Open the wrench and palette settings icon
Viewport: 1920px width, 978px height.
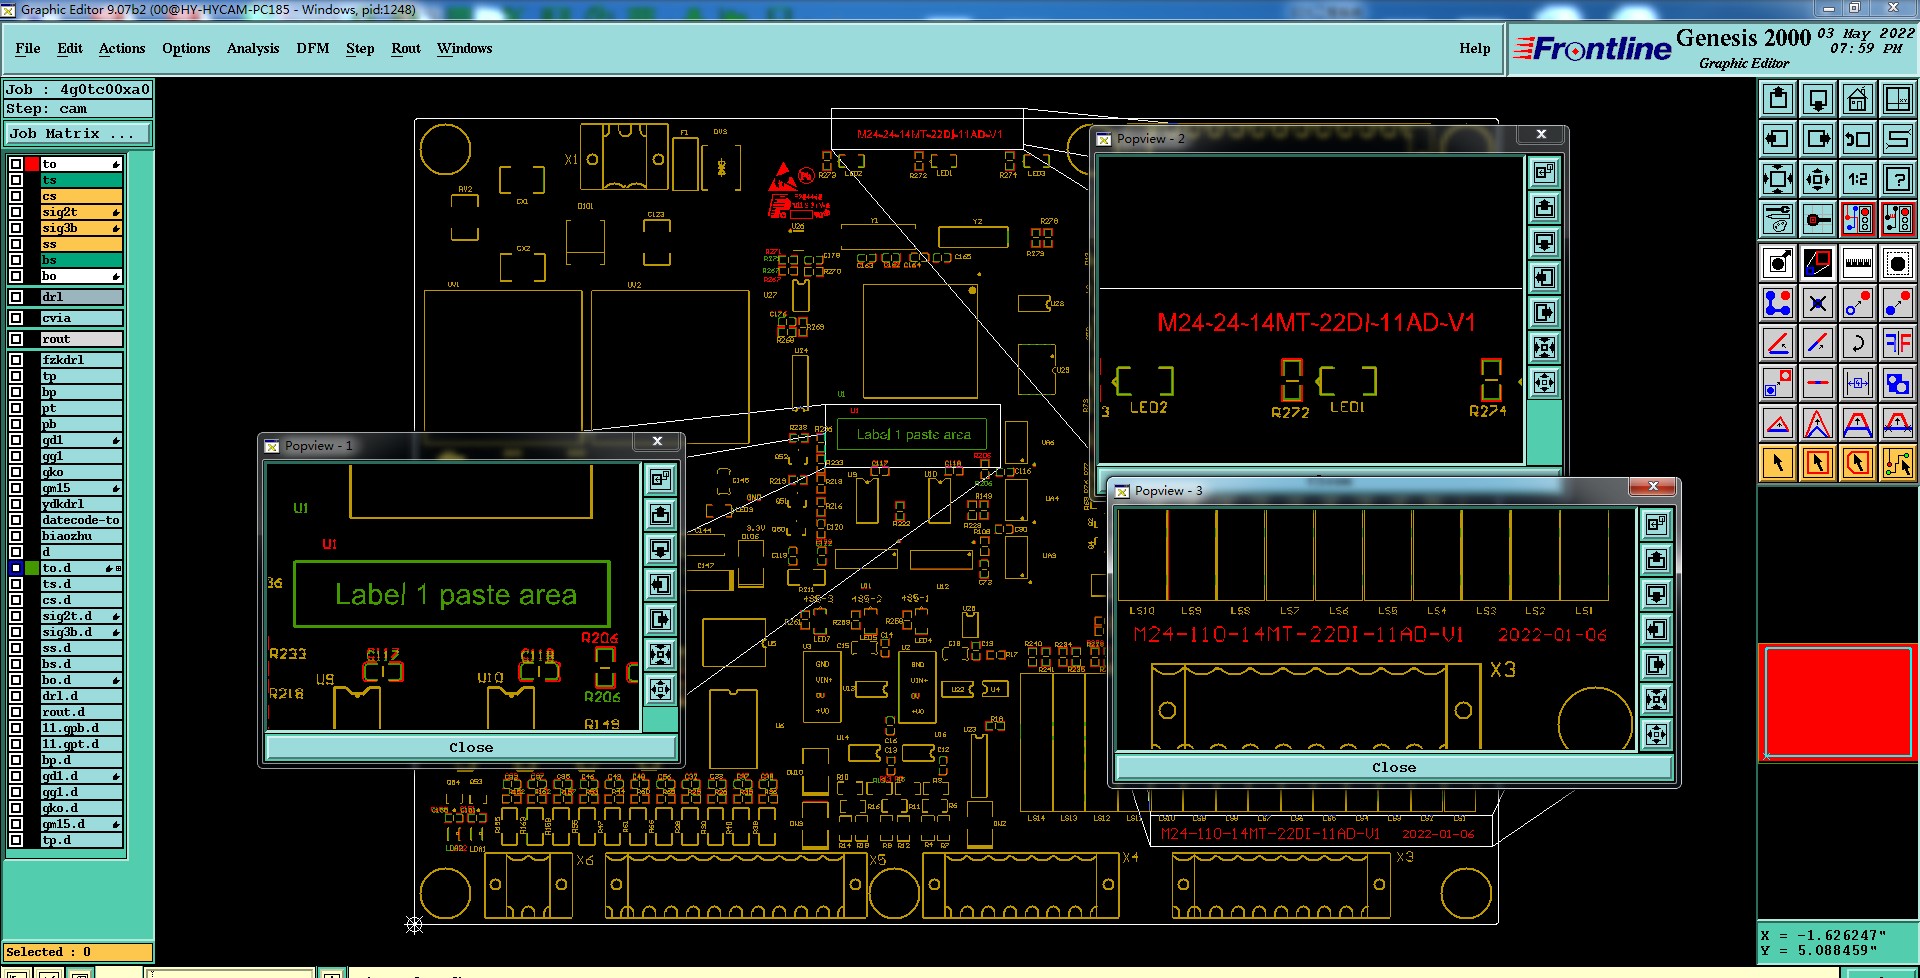[1778, 218]
